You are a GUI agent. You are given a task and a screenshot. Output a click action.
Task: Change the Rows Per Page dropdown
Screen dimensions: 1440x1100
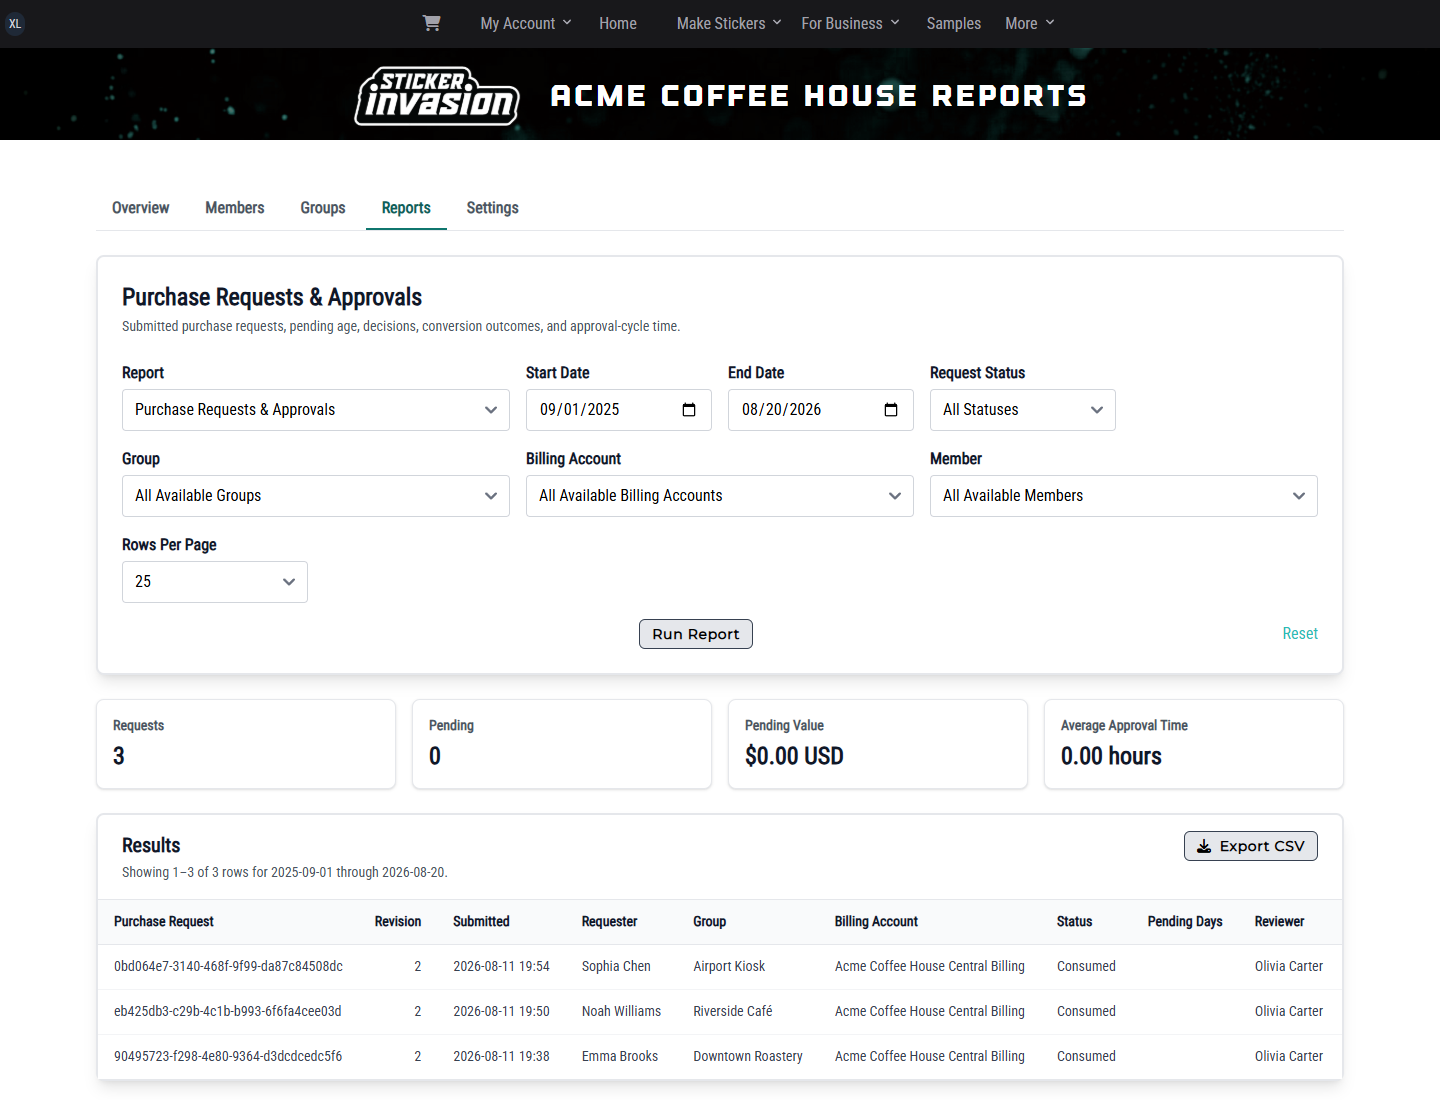[215, 582]
